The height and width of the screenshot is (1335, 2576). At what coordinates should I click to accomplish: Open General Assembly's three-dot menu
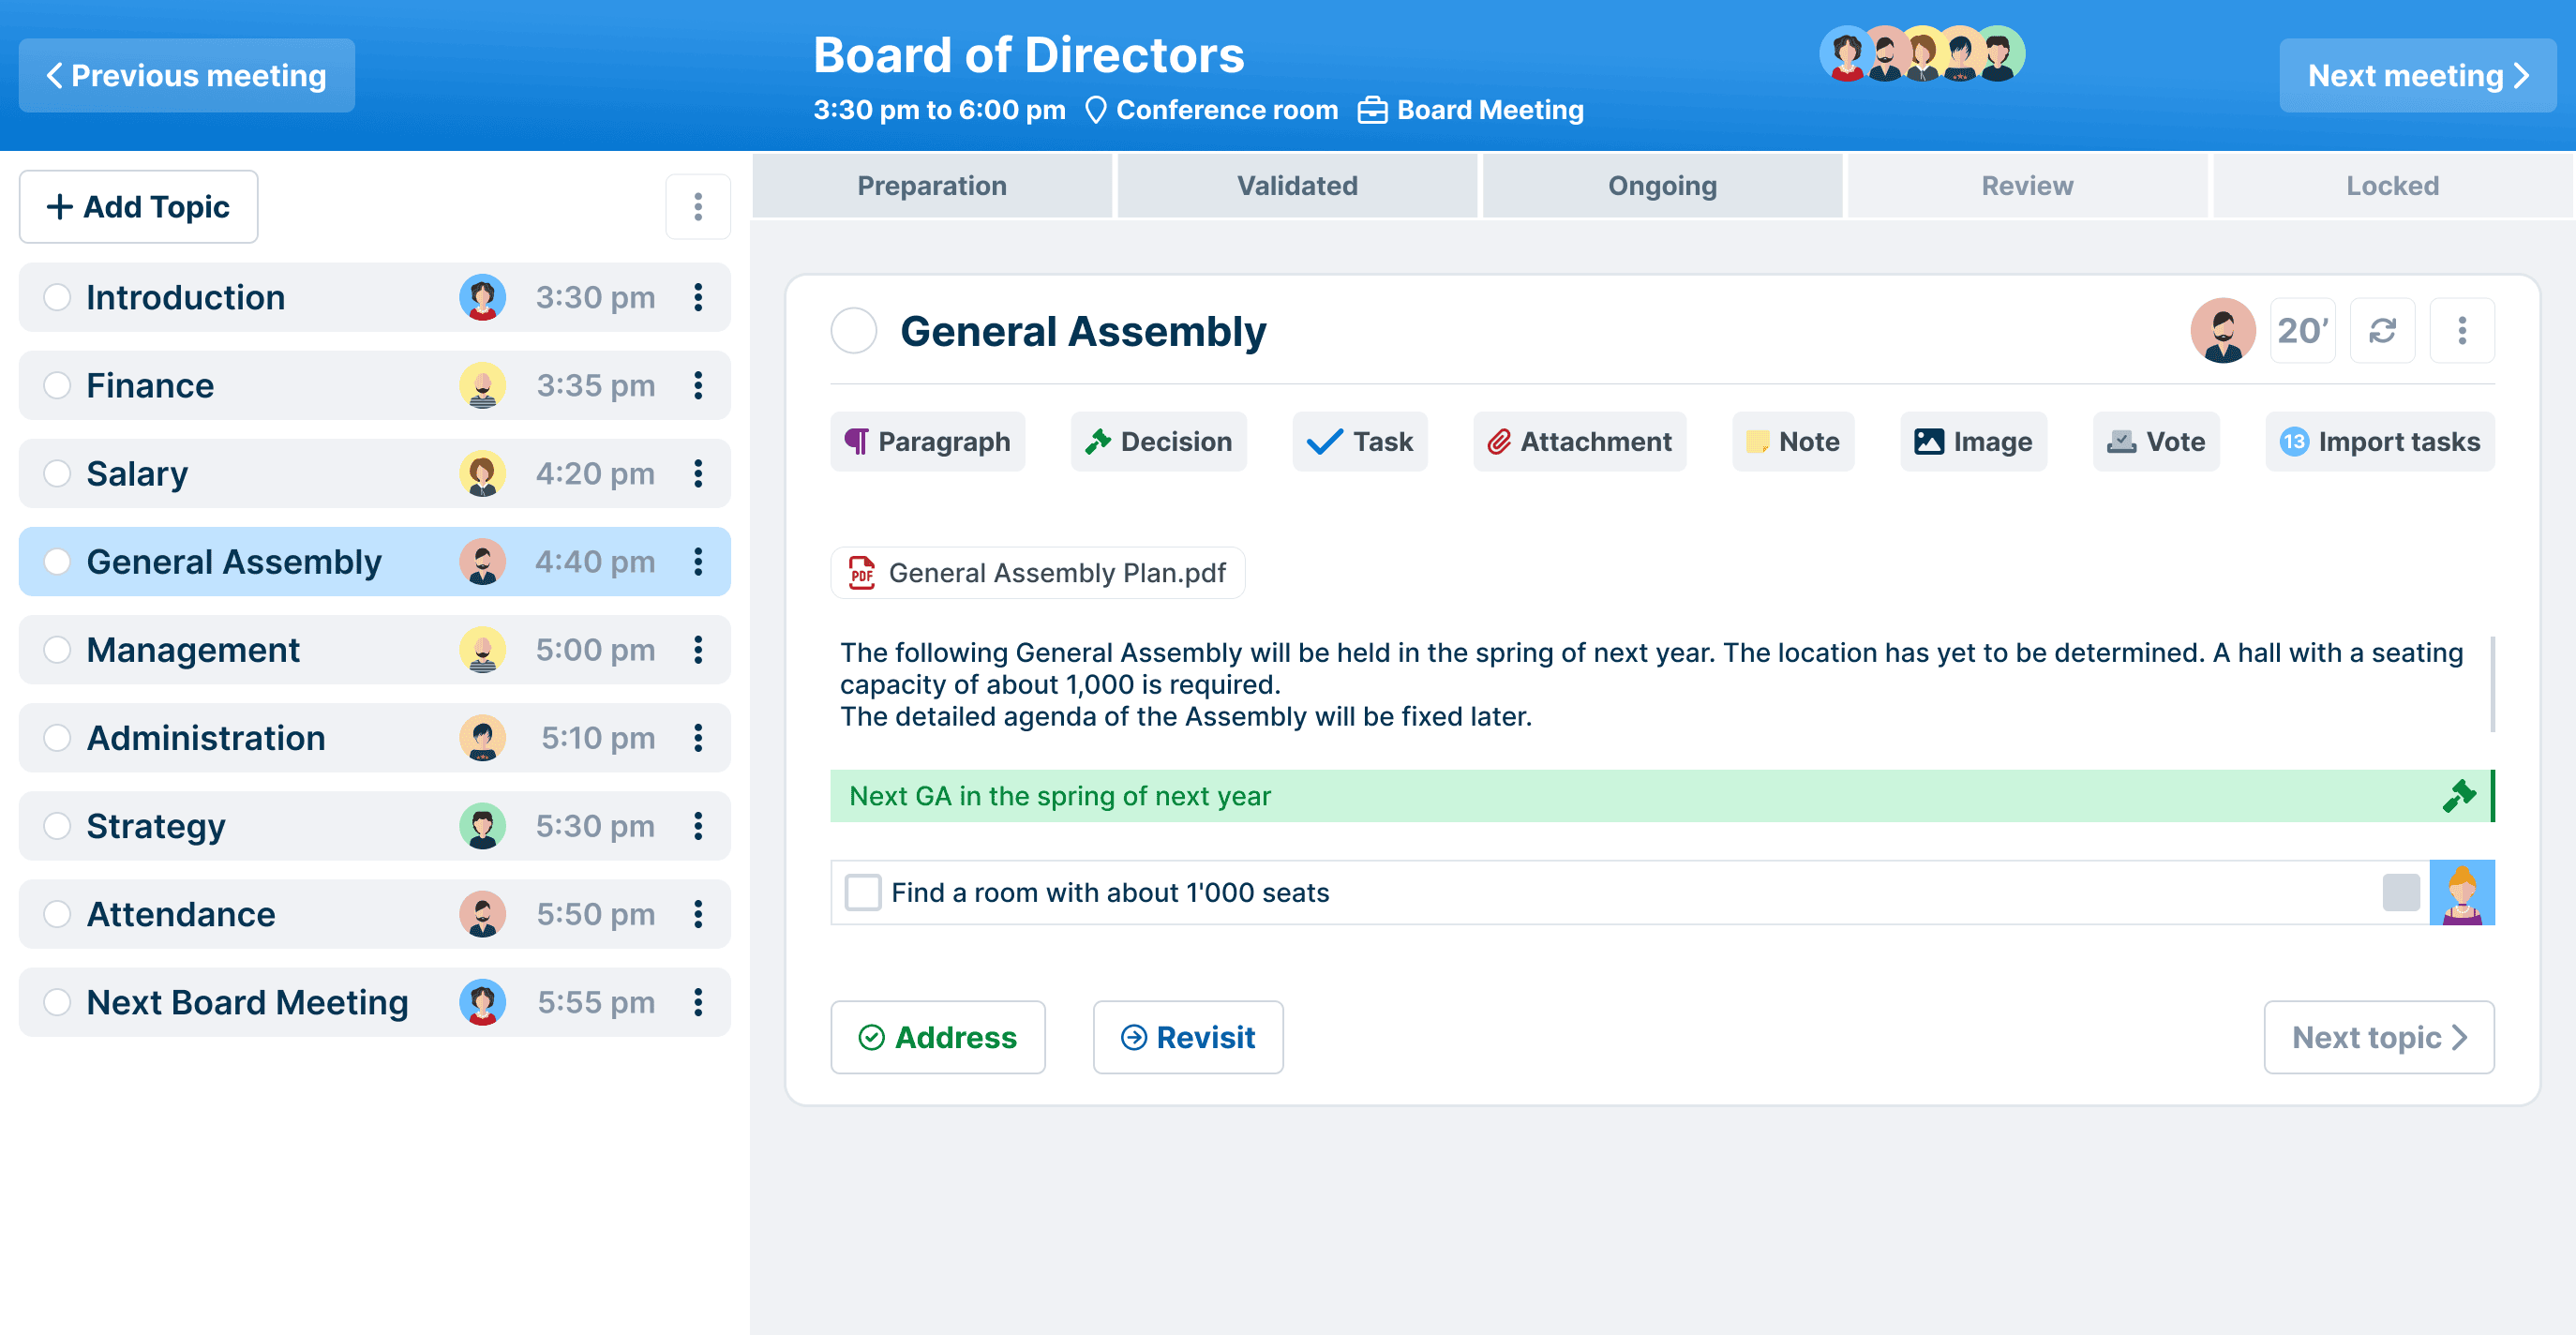coord(2463,330)
